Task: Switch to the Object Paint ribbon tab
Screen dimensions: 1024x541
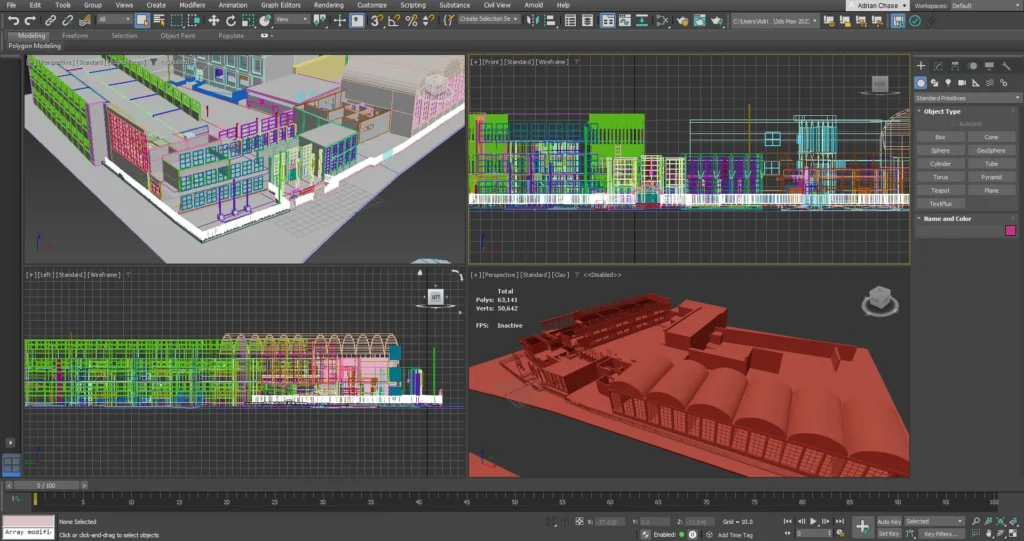Action: click(x=178, y=36)
